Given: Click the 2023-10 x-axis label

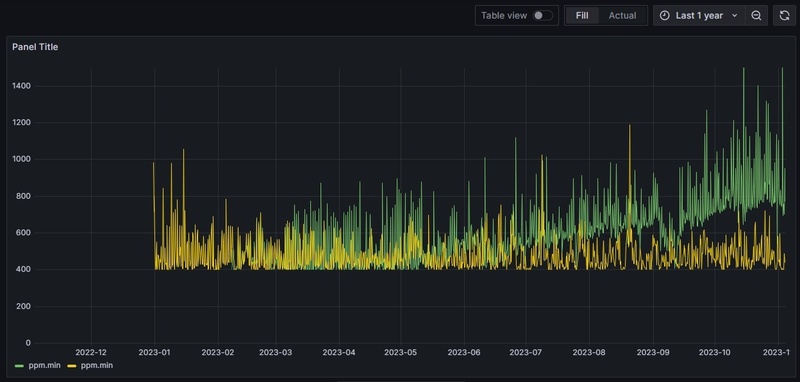Looking at the screenshot, I should [x=714, y=352].
